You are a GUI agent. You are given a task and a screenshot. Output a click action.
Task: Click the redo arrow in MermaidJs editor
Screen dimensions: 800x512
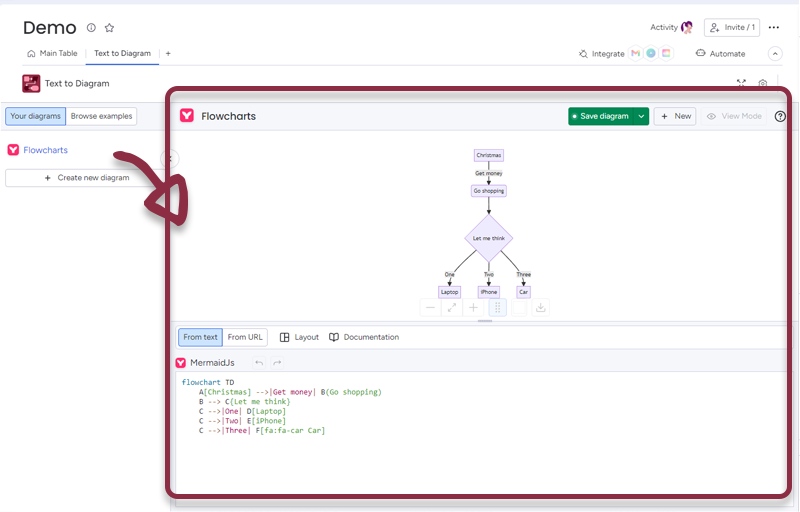point(277,363)
